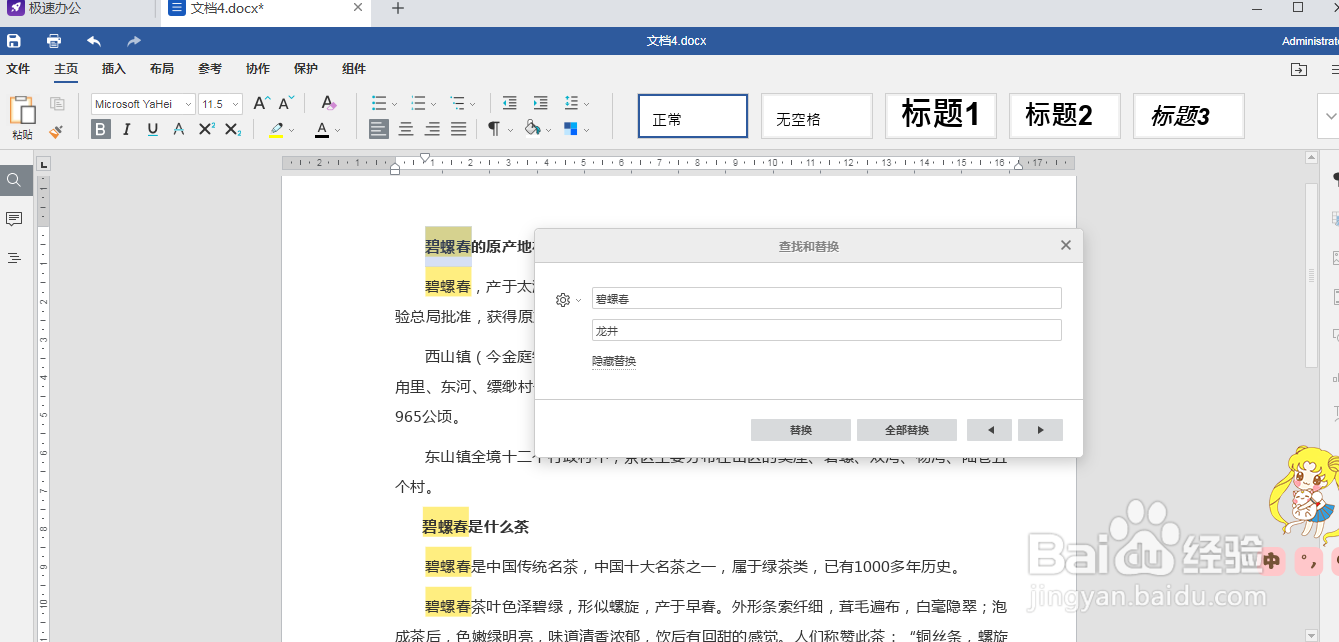Viewport: 1339px width, 642px height.
Task: Apply underline formatting
Action: (152, 129)
